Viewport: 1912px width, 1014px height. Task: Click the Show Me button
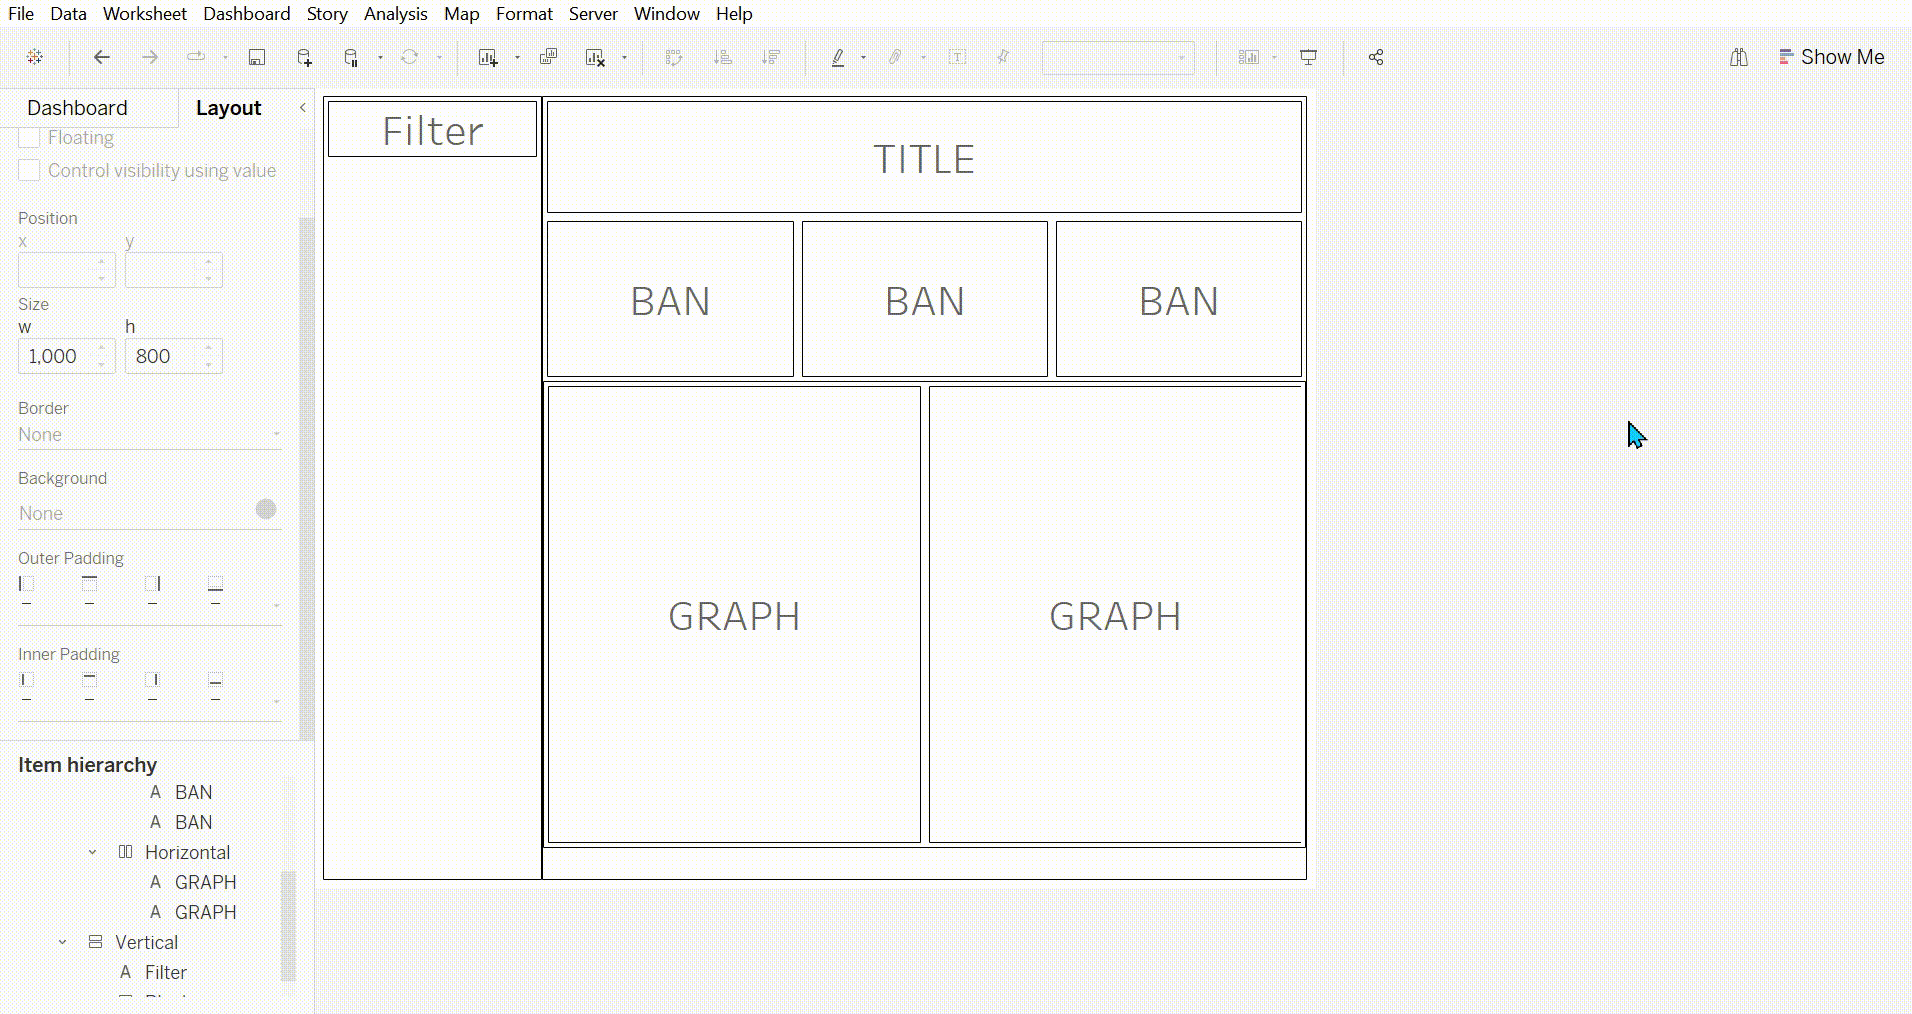[x=1832, y=57]
